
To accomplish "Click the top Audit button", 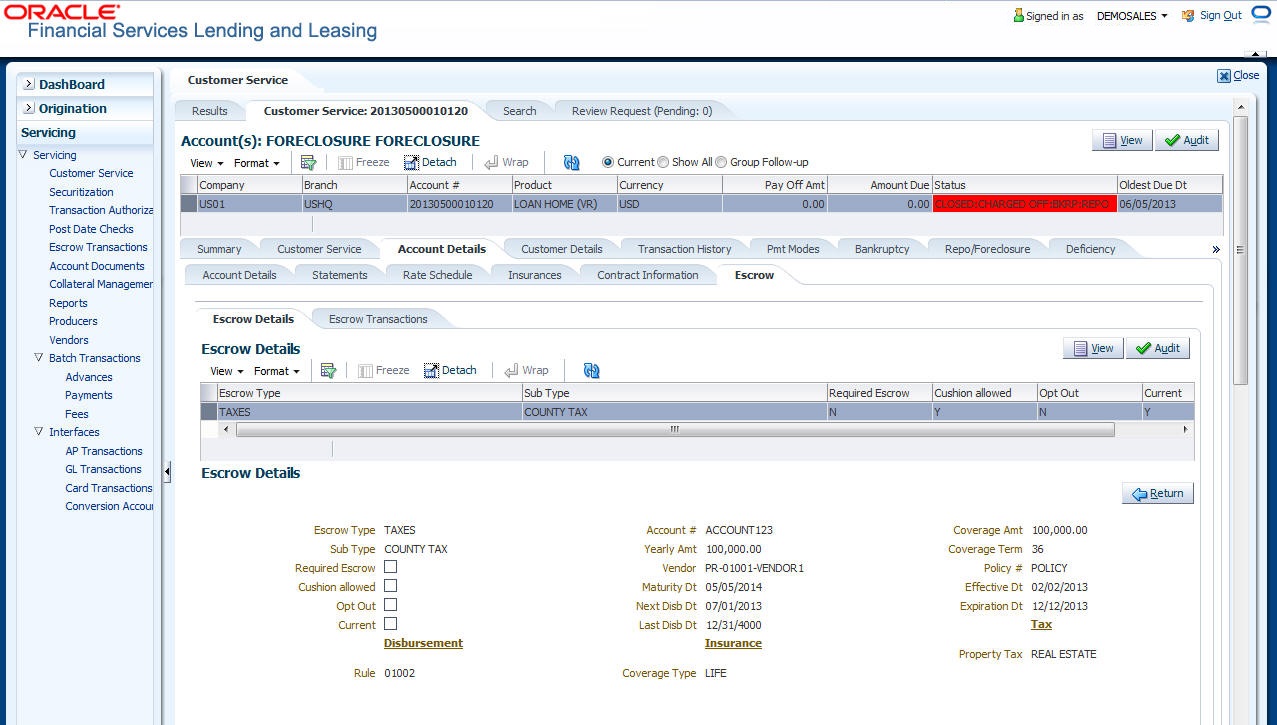I will tap(1187, 140).
